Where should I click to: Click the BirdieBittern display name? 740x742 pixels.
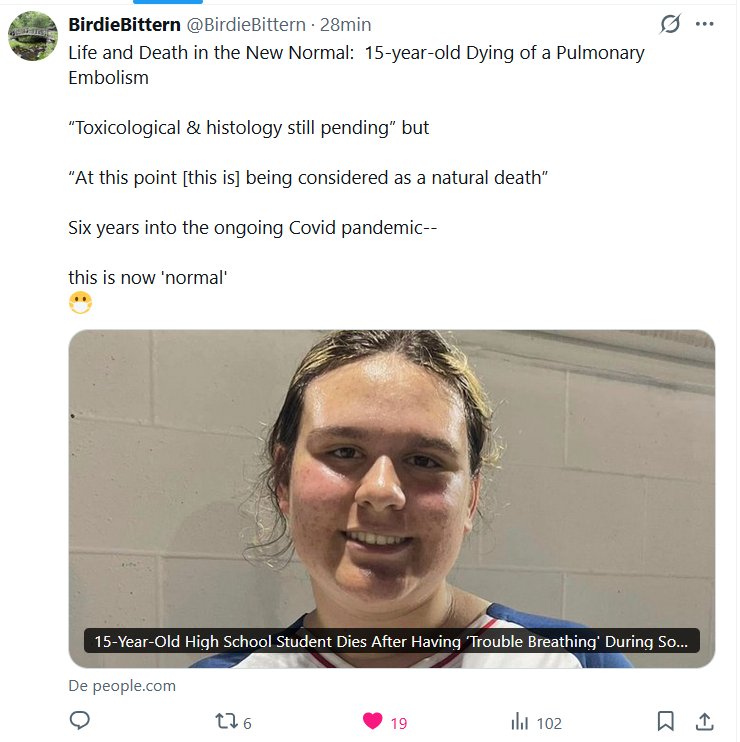point(124,24)
